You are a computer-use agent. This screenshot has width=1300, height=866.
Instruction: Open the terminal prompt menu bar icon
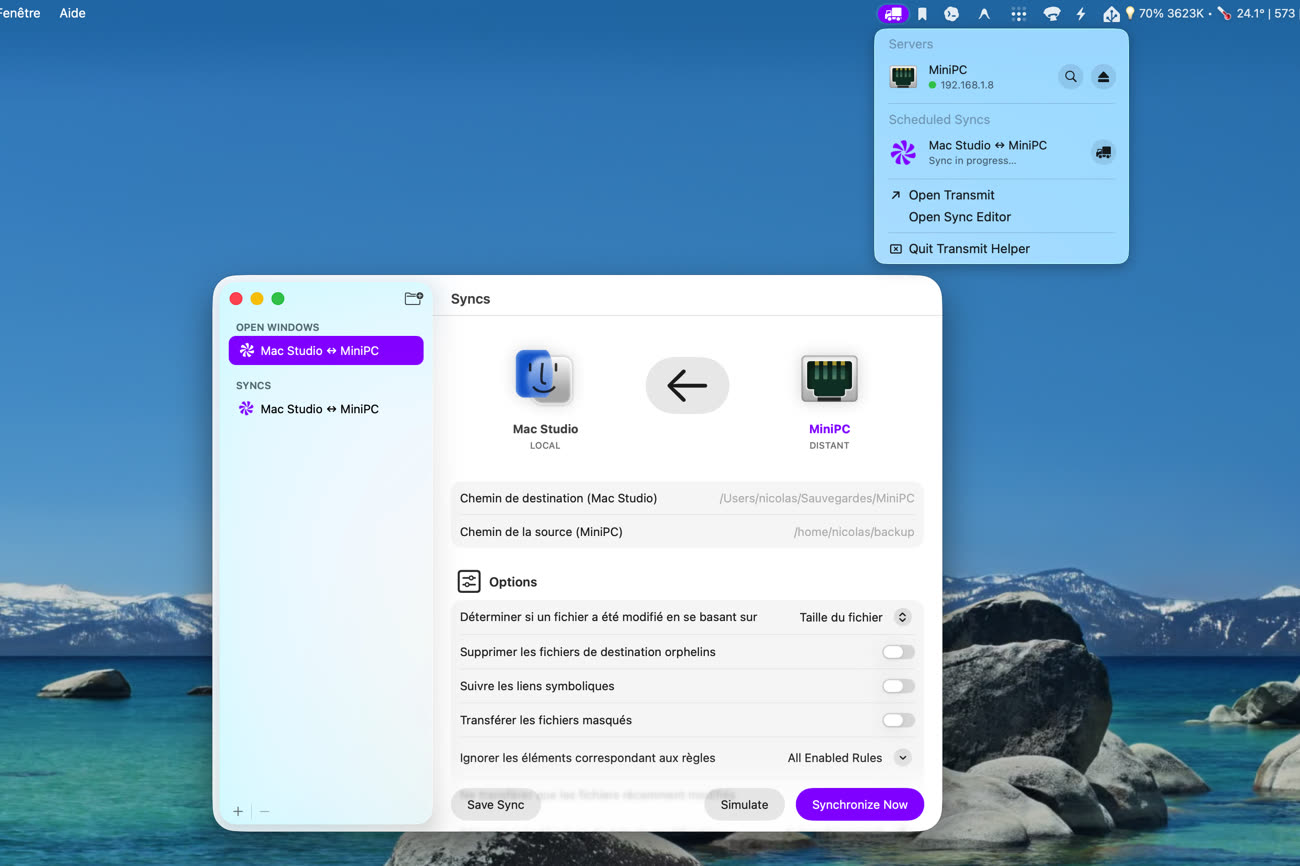tap(952, 14)
